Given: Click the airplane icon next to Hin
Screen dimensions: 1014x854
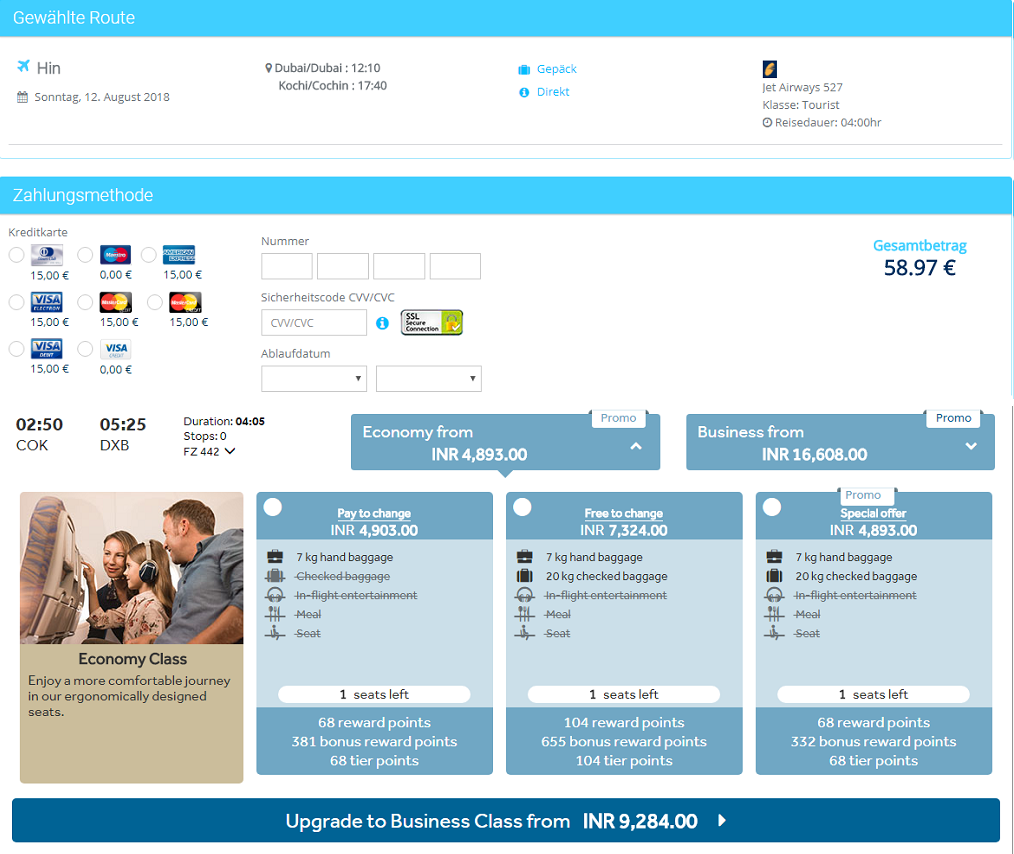Looking at the screenshot, I should pos(23,66).
